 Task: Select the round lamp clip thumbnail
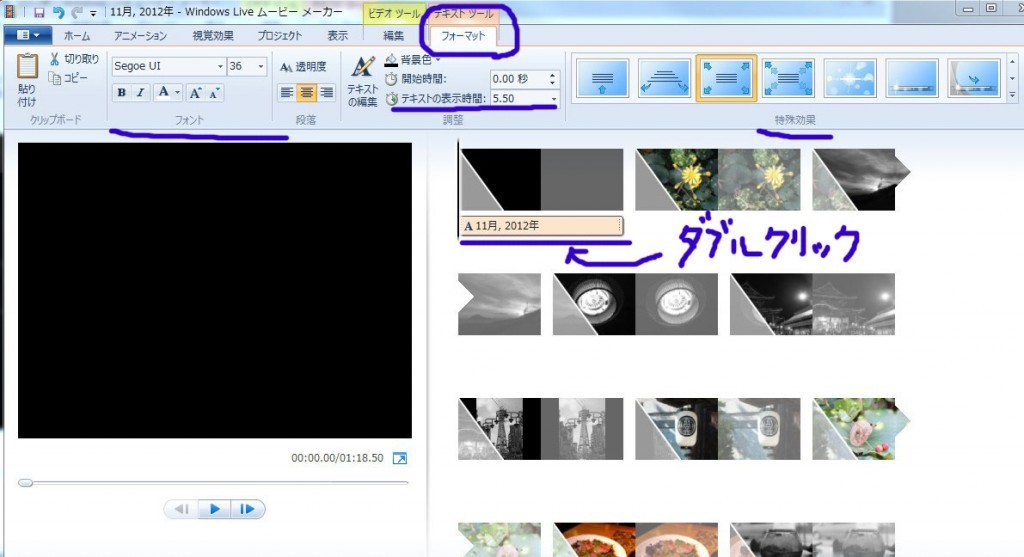pyautogui.click(x=635, y=304)
